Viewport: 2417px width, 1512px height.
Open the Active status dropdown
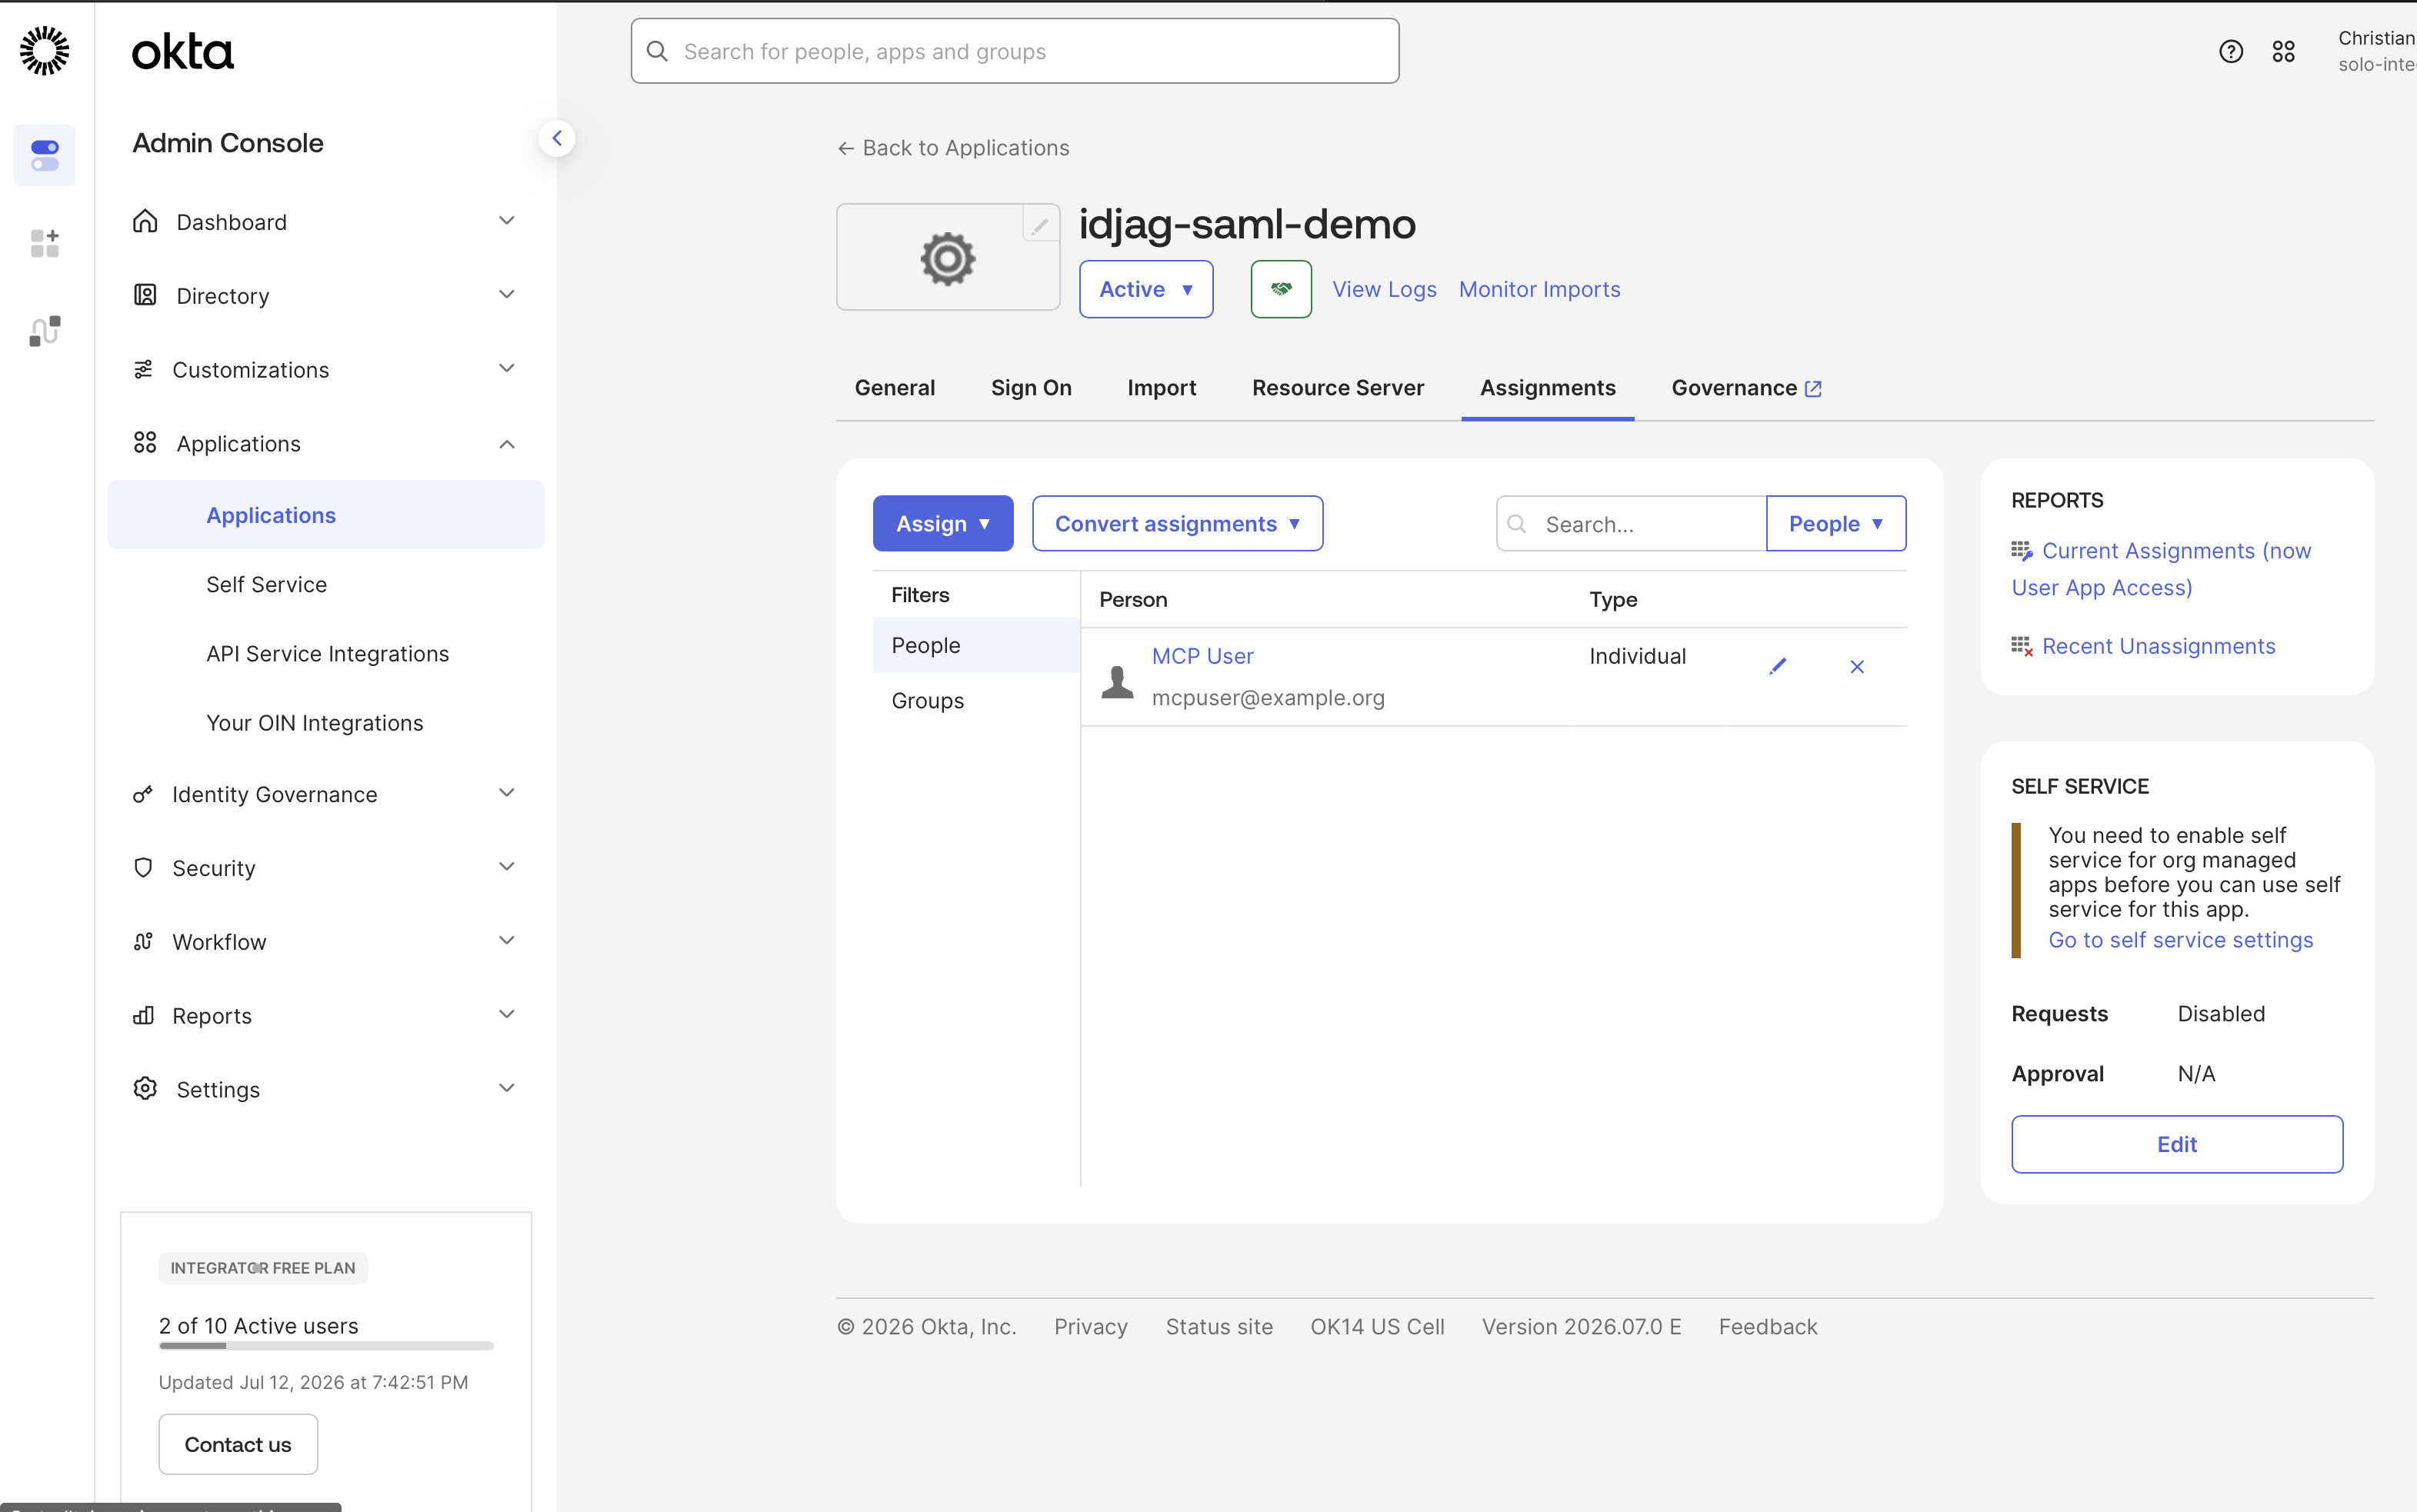[1146, 289]
